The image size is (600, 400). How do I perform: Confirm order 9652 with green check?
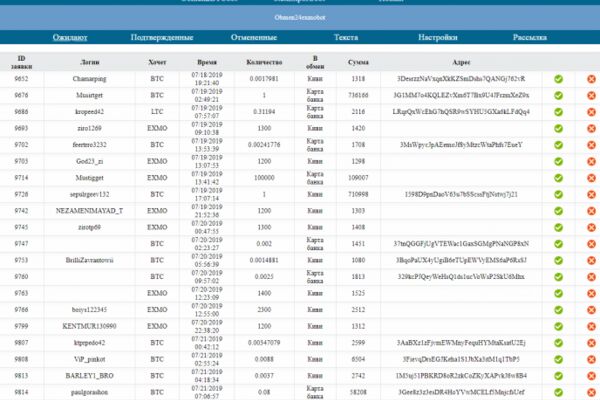559,79
